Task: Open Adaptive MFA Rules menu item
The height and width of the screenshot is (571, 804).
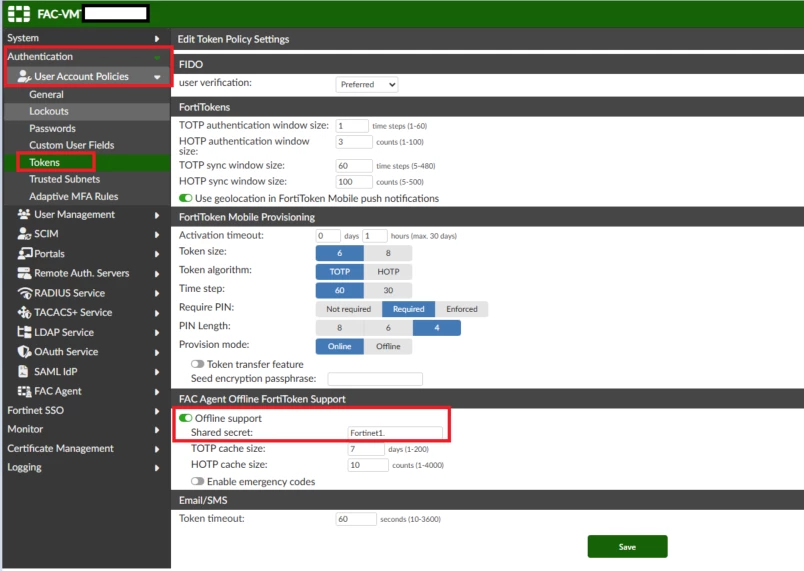Action: (73, 196)
